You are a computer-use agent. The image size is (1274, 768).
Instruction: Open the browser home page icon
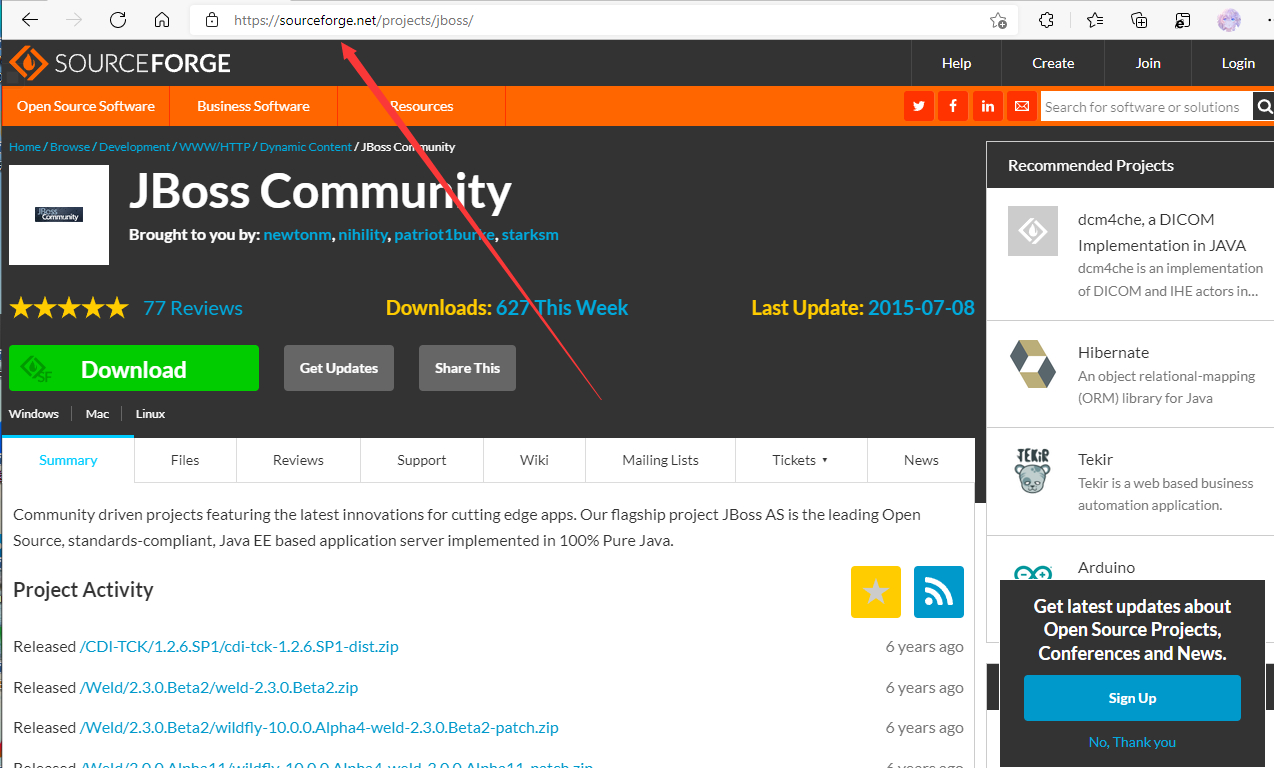point(162,20)
